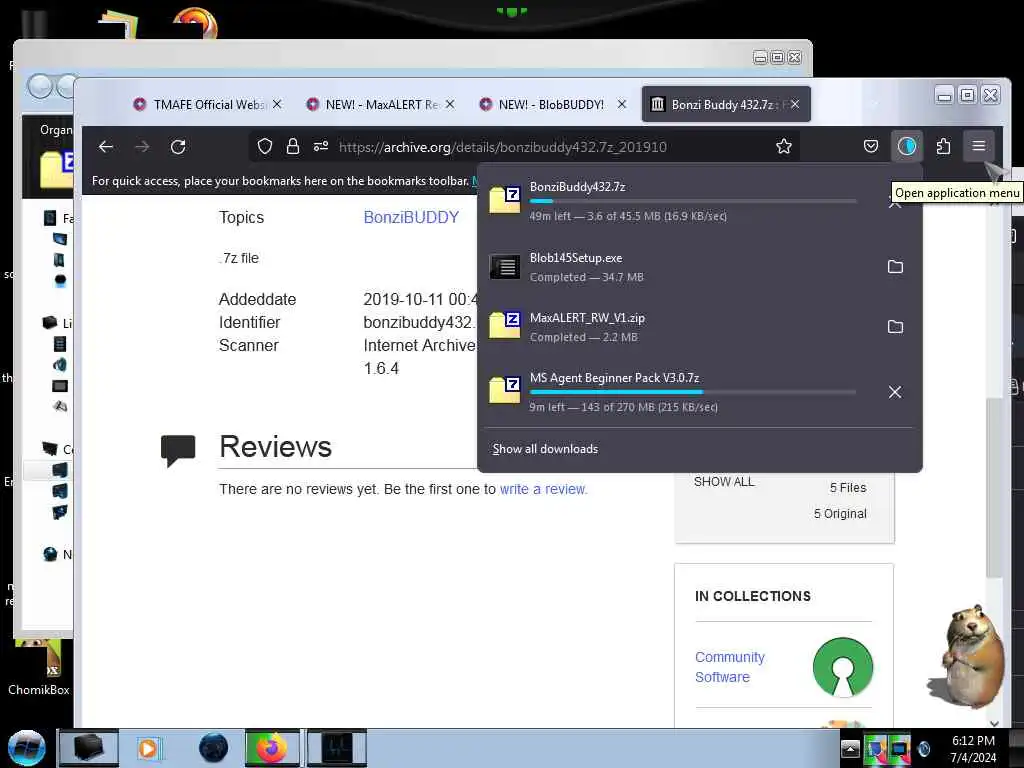Click the BonziBuddy432.7z download file icon
This screenshot has height=768, width=1024.
coord(505,200)
